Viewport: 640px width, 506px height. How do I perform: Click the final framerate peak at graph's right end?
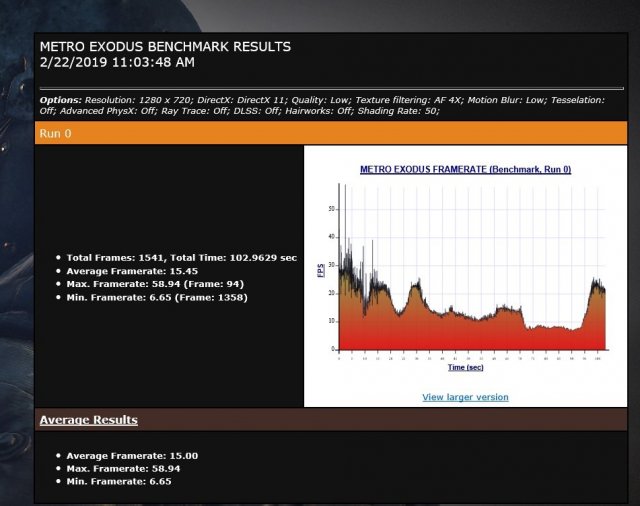coord(598,282)
